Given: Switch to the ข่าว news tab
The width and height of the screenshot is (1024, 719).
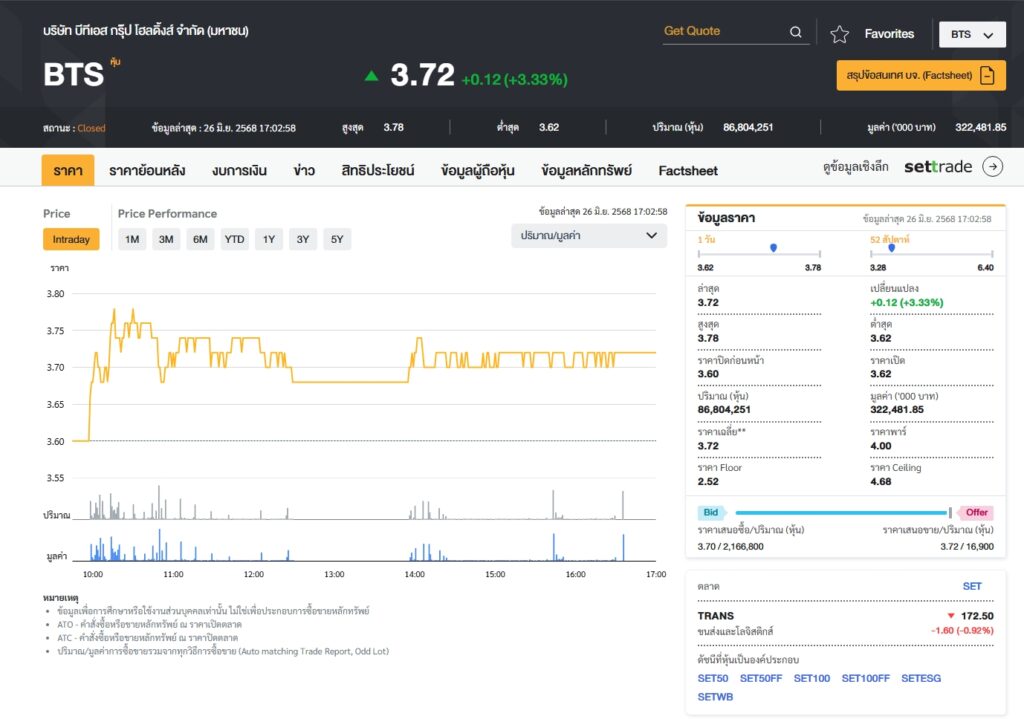Looking at the screenshot, I should click(304, 170).
